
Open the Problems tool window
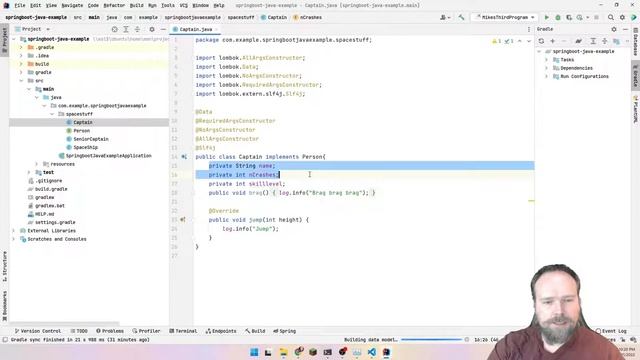(110, 331)
